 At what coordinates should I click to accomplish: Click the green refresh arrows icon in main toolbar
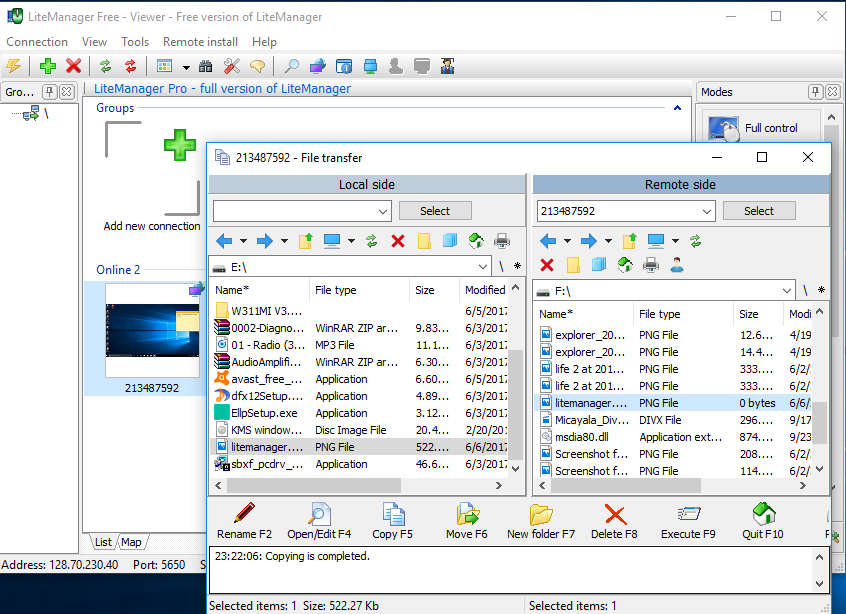105,66
